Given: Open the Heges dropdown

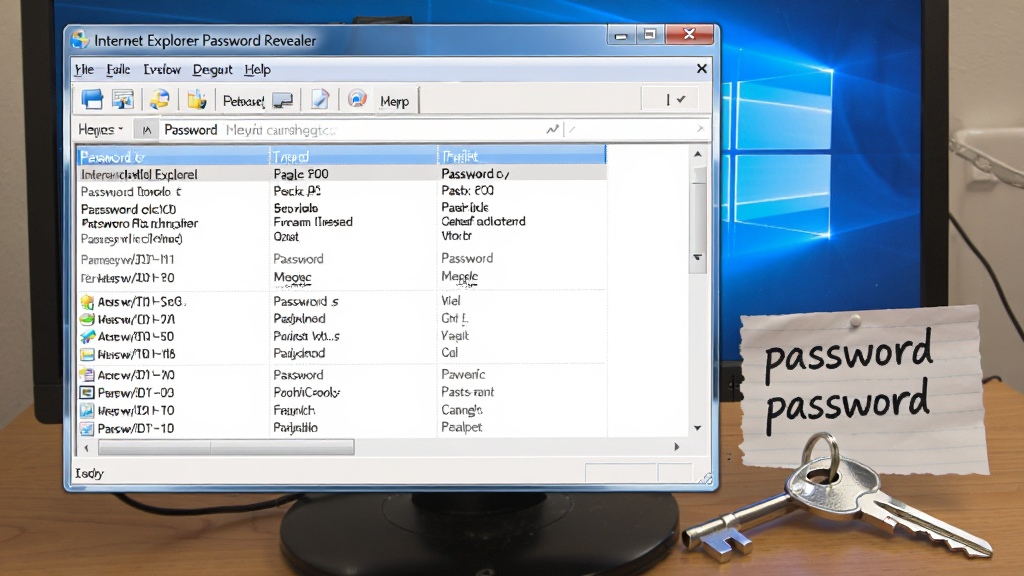Looking at the screenshot, I should 101,130.
